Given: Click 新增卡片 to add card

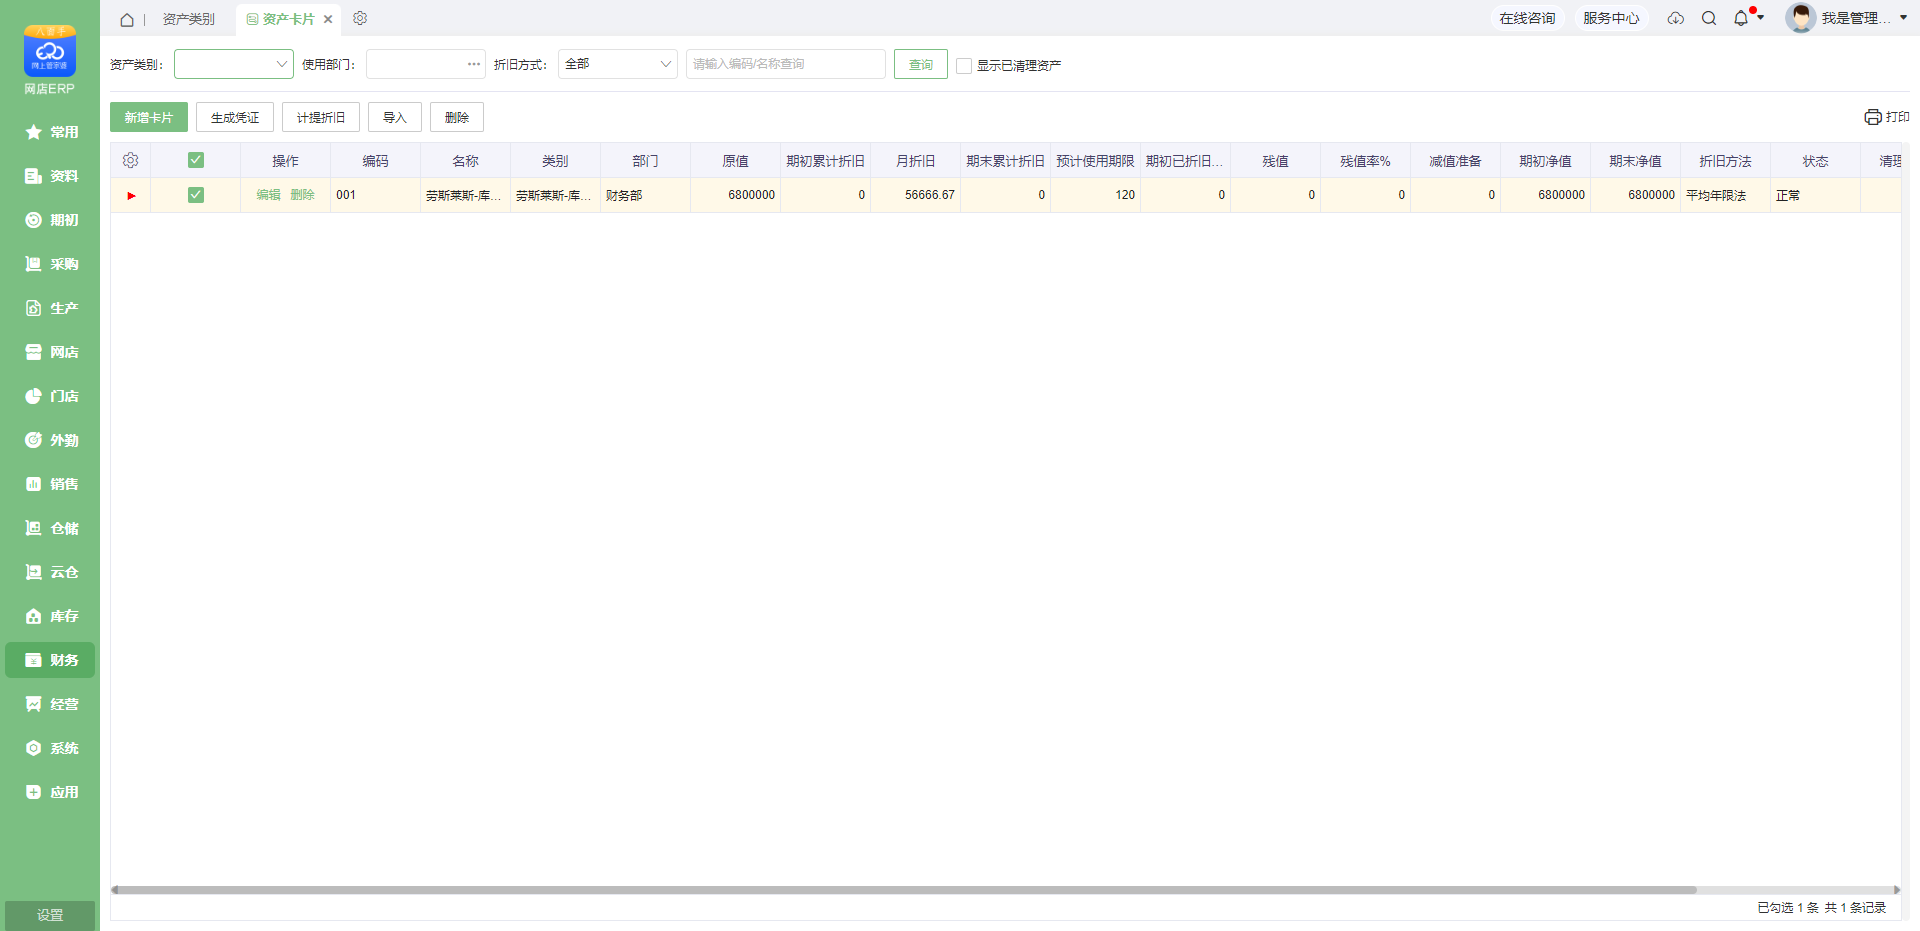Looking at the screenshot, I should 149,117.
